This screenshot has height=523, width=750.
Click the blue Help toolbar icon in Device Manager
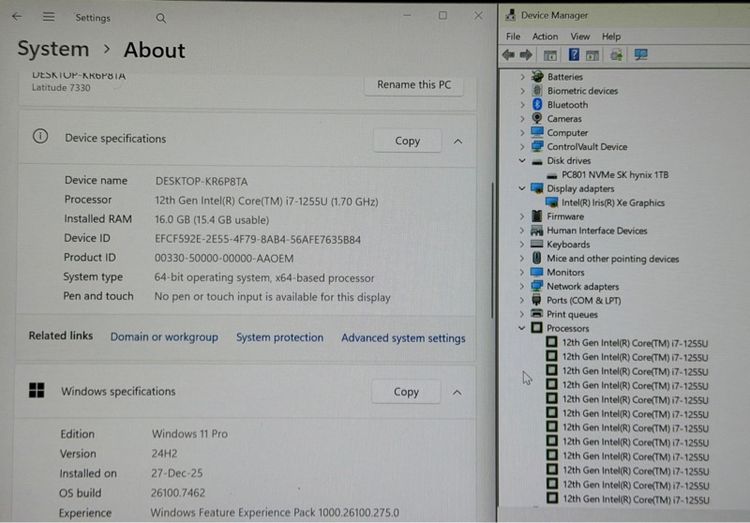click(574, 55)
